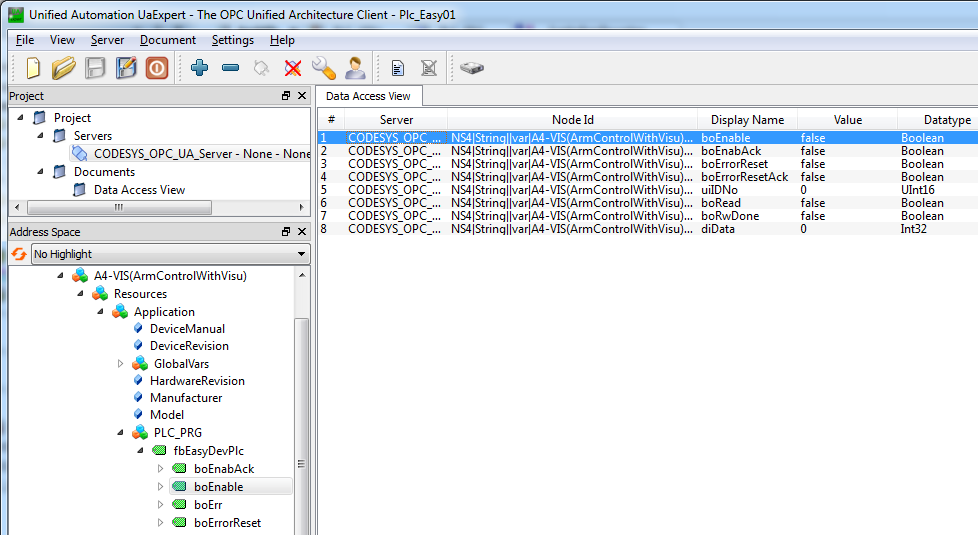Screen dimensions: 979x535
Task: Collapse the Project root node
Action: tap(21, 117)
